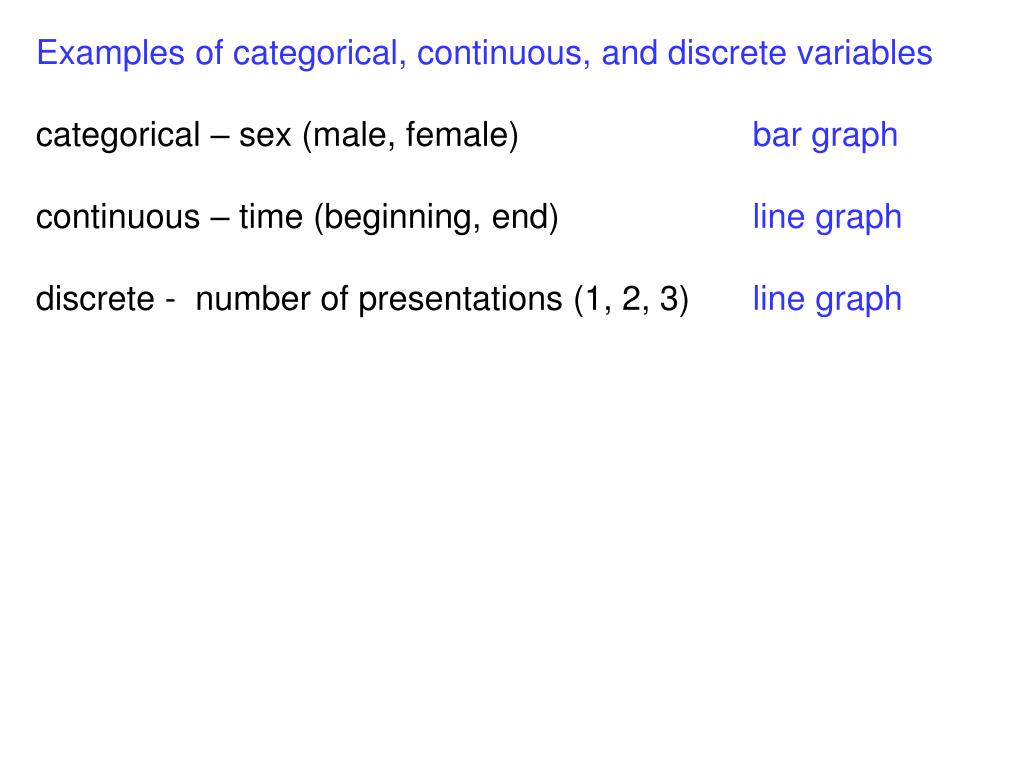Click the word "end)" in the second row
The image size is (1024, 768).
(x=524, y=217)
